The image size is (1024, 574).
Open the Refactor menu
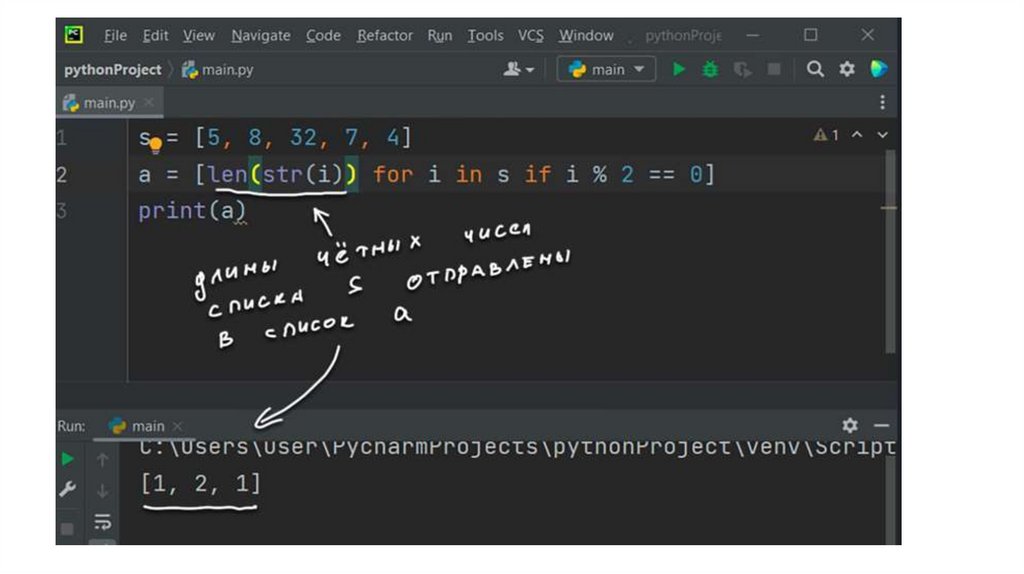click(x=385, y=35)
